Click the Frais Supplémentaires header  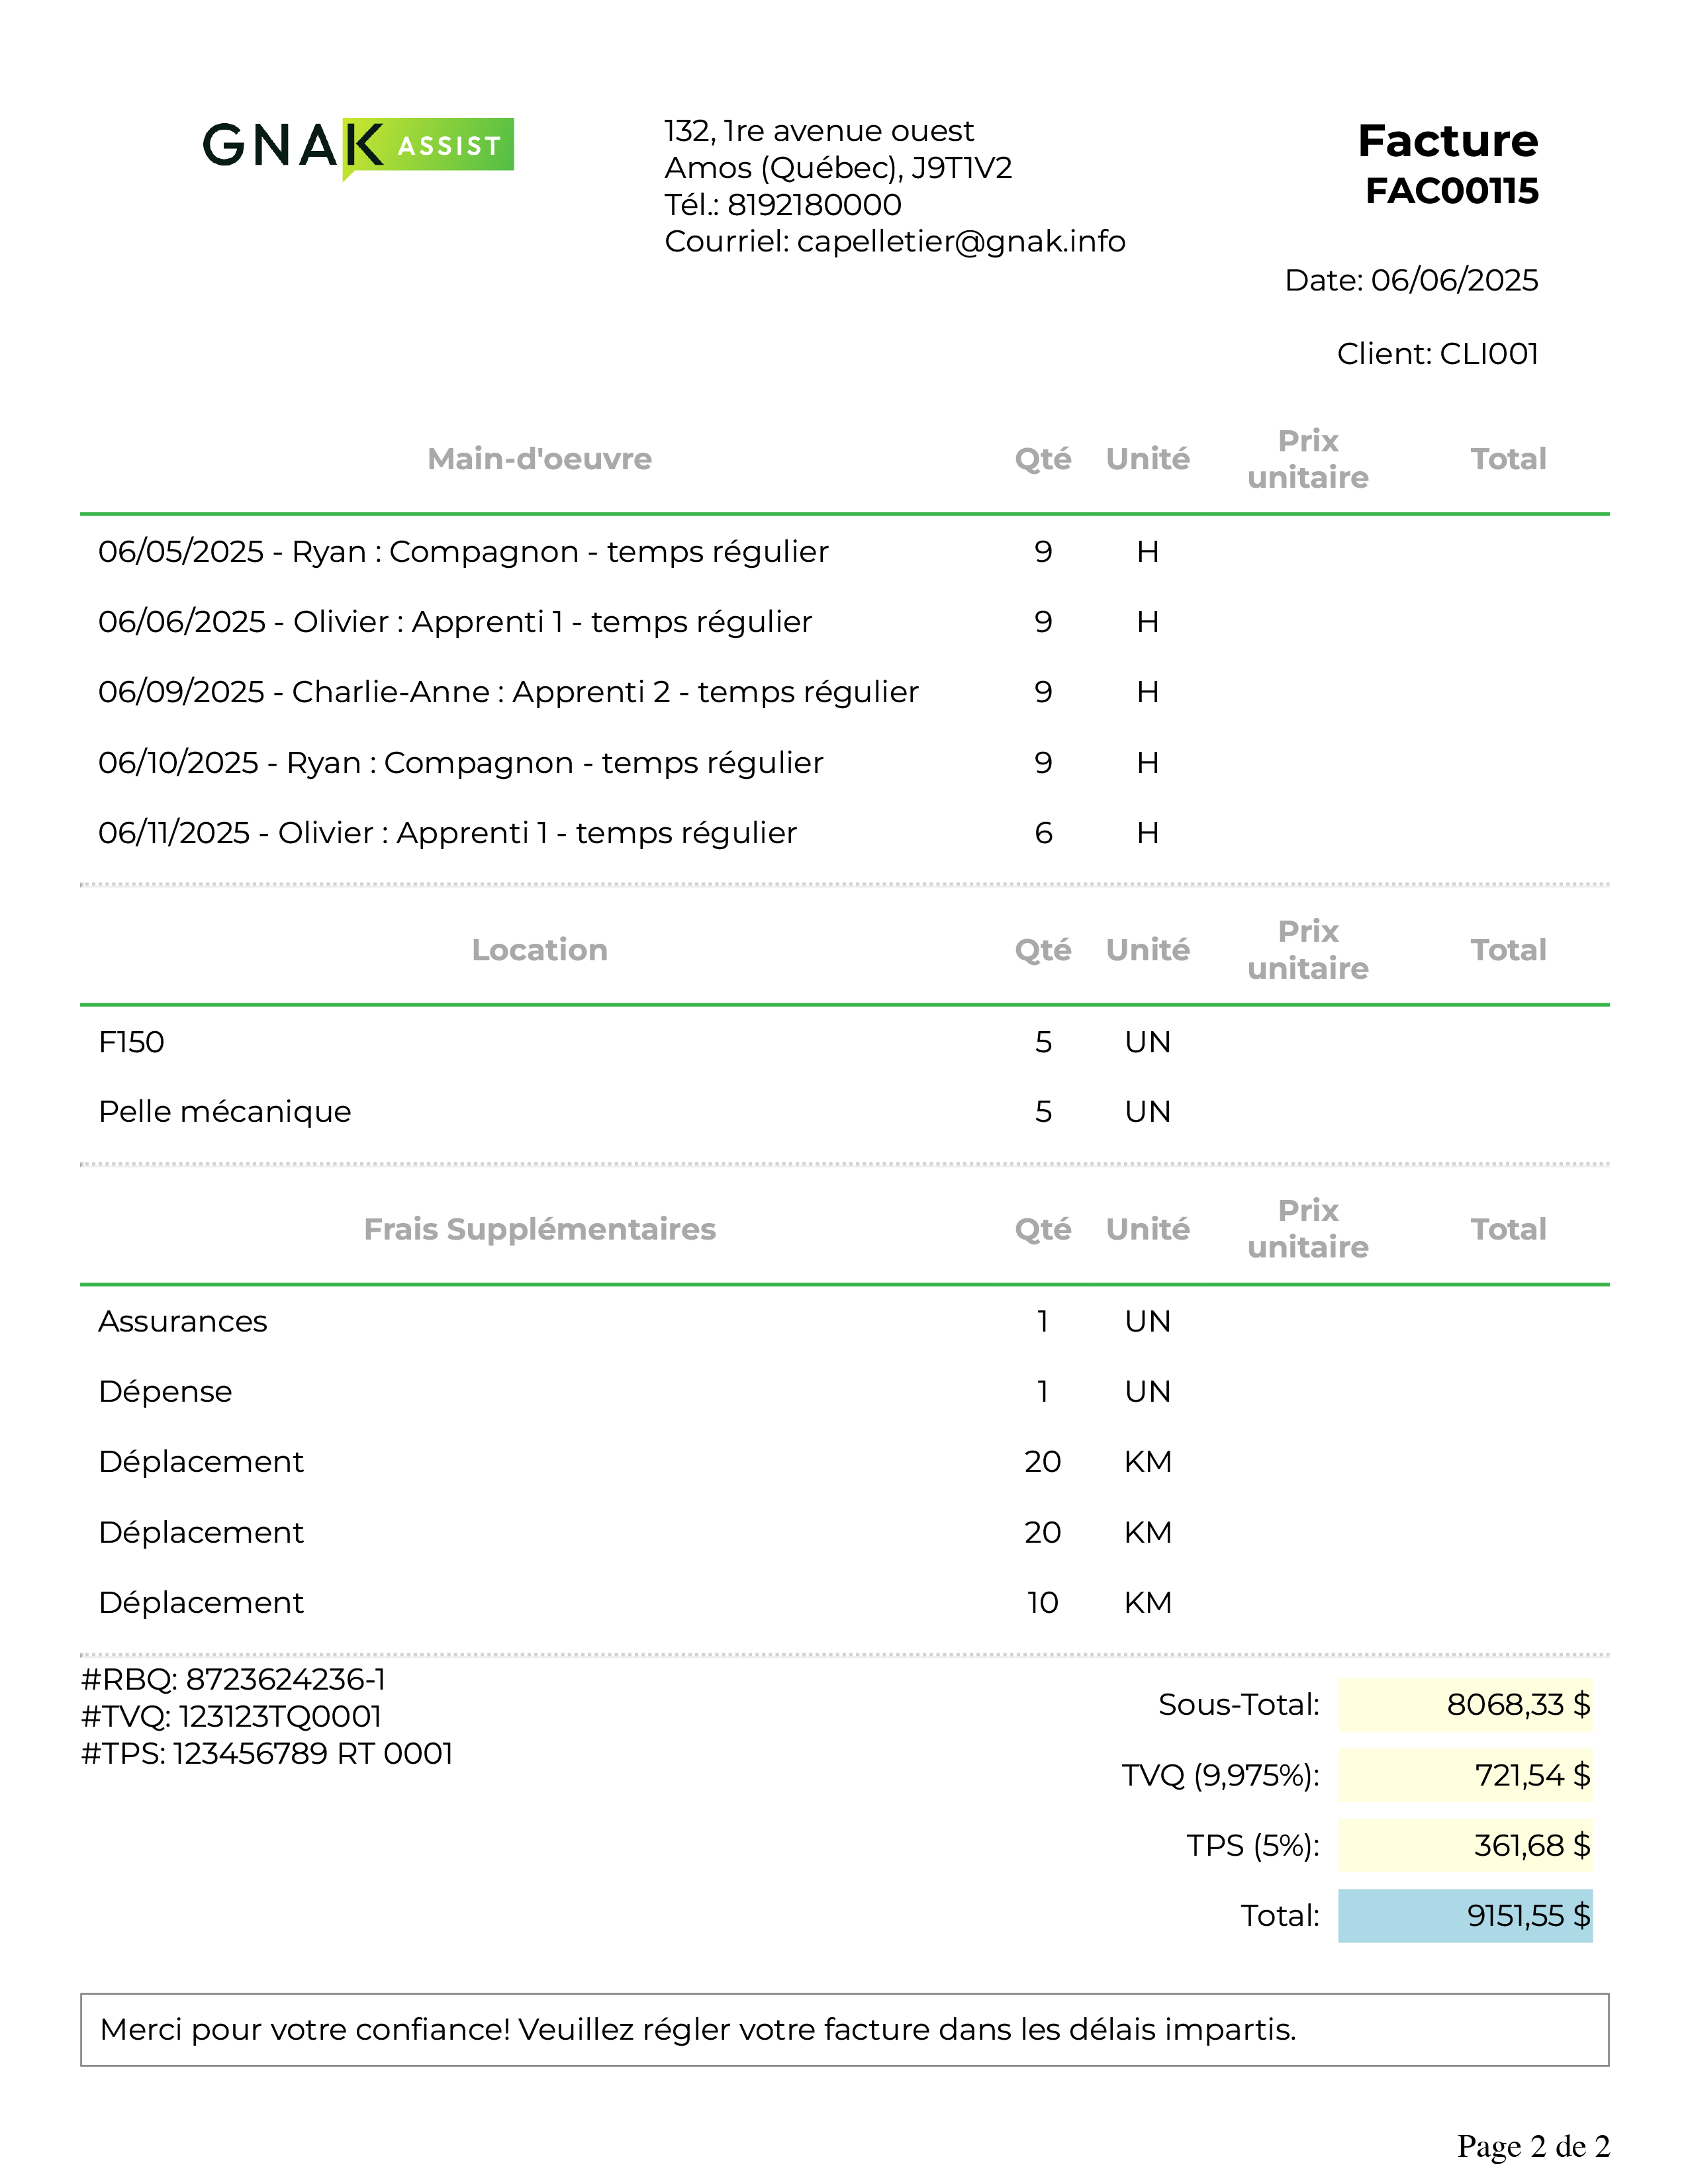(x=539, y=1229)
